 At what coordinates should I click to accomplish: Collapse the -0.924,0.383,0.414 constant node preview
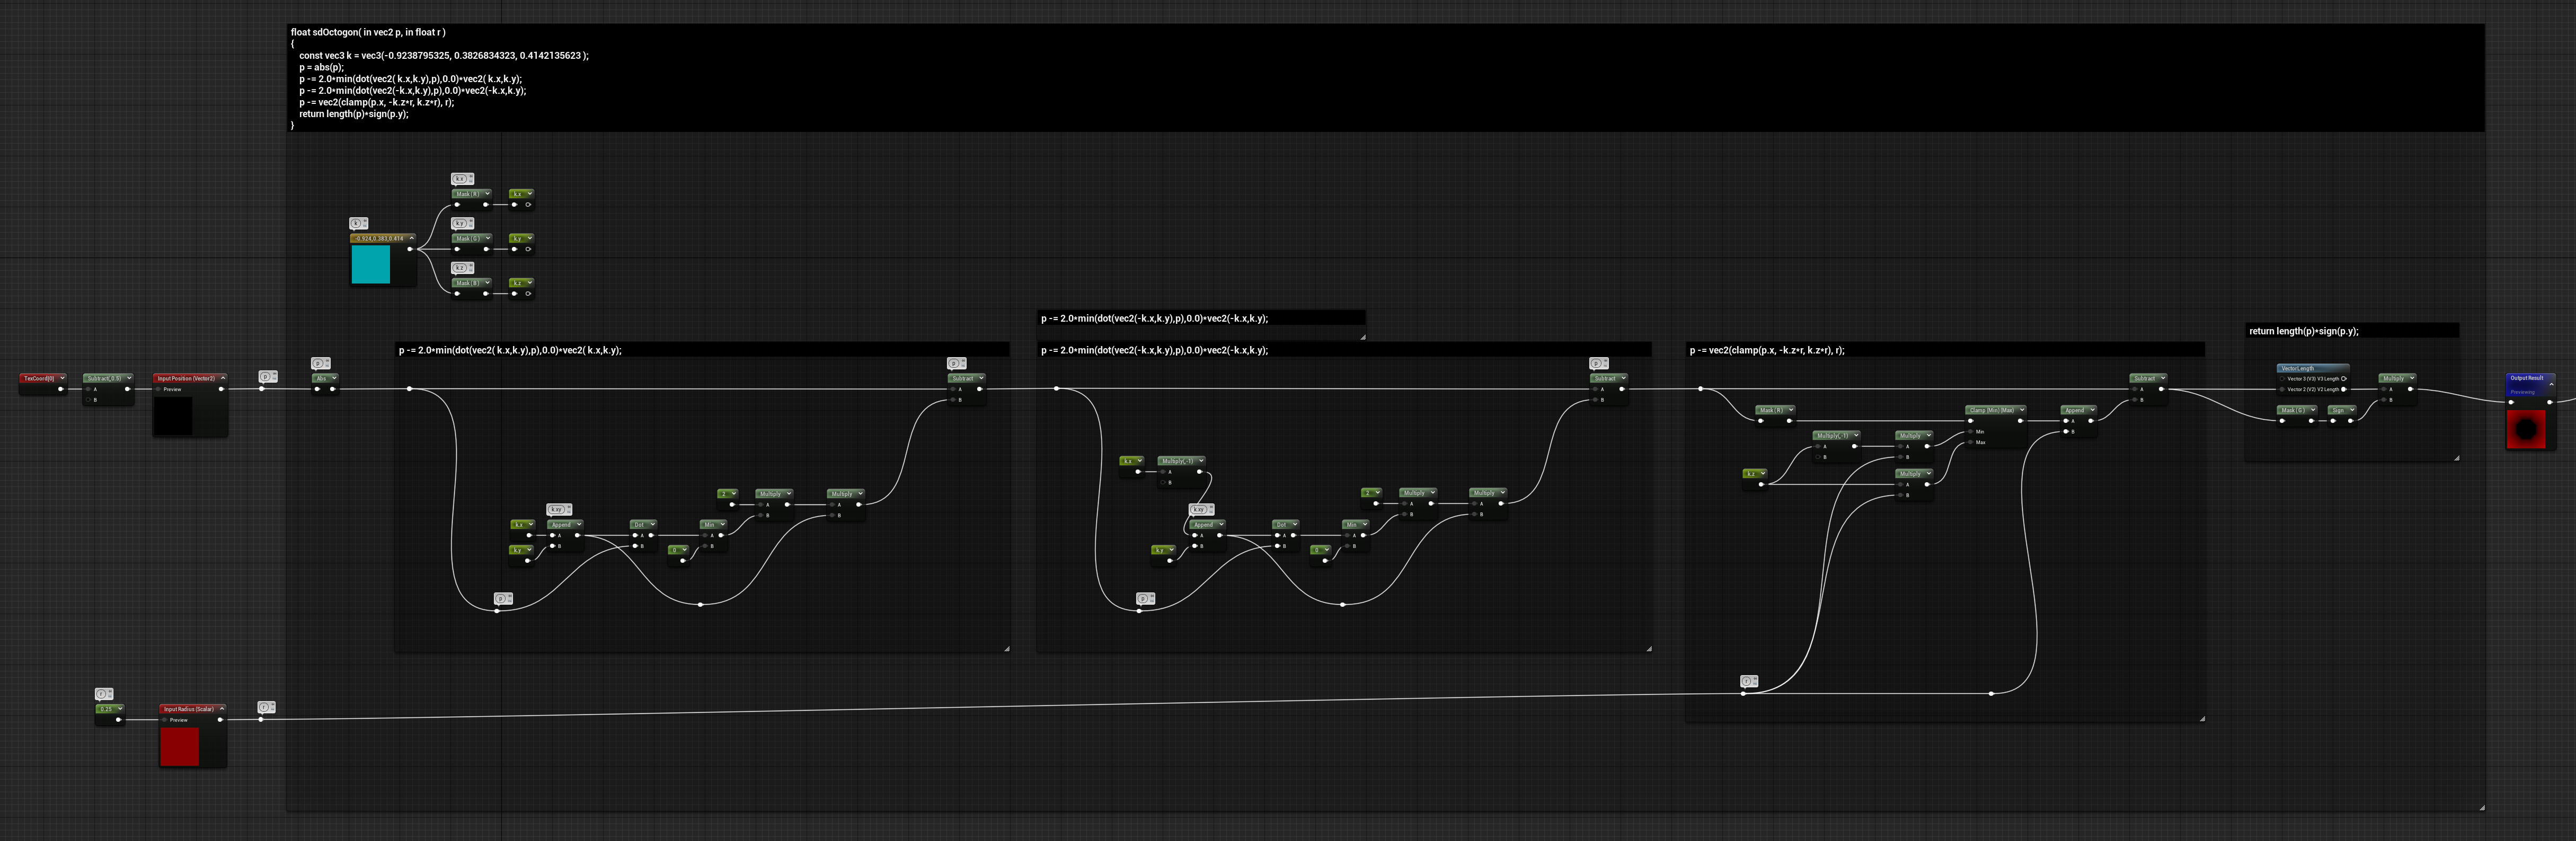coord(411,238)
